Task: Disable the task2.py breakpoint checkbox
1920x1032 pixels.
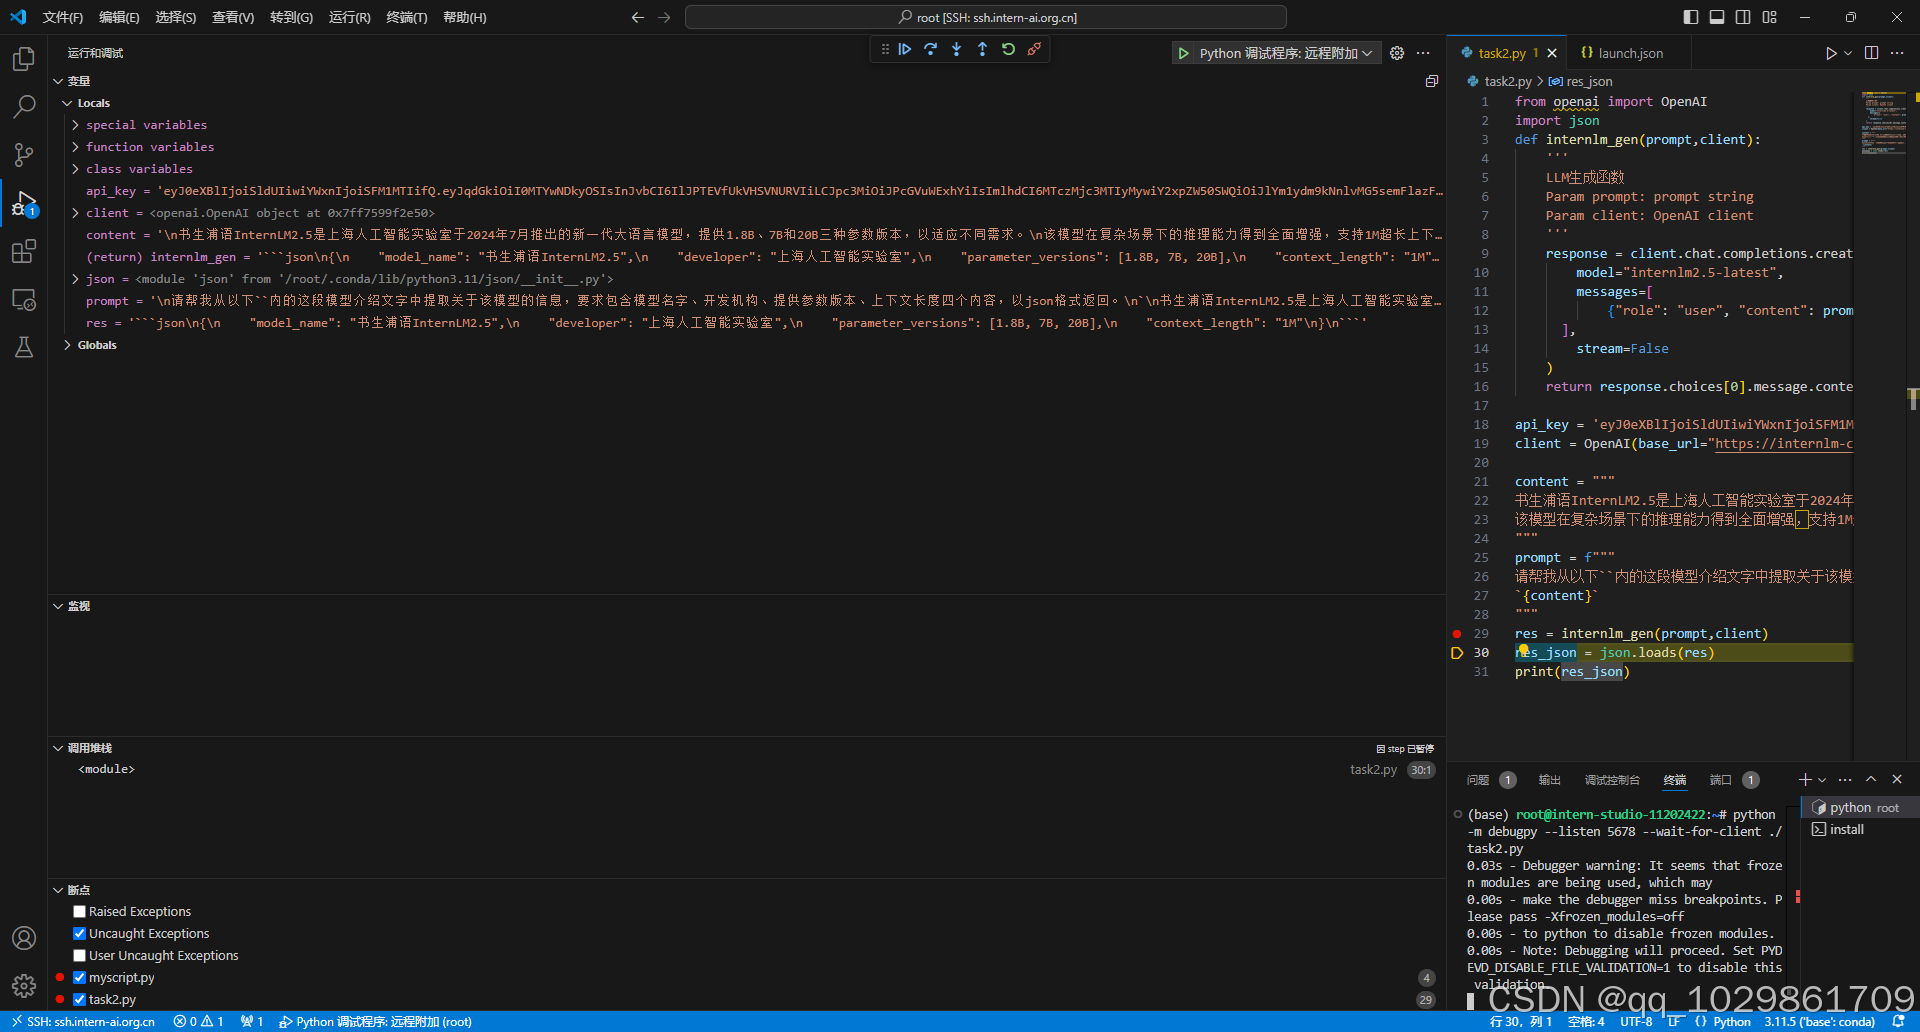Action: (79, 1000)
